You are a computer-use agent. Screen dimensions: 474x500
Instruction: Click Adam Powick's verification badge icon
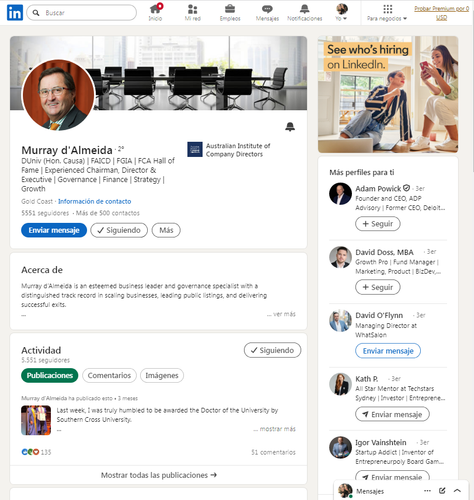tap(406, 188)
